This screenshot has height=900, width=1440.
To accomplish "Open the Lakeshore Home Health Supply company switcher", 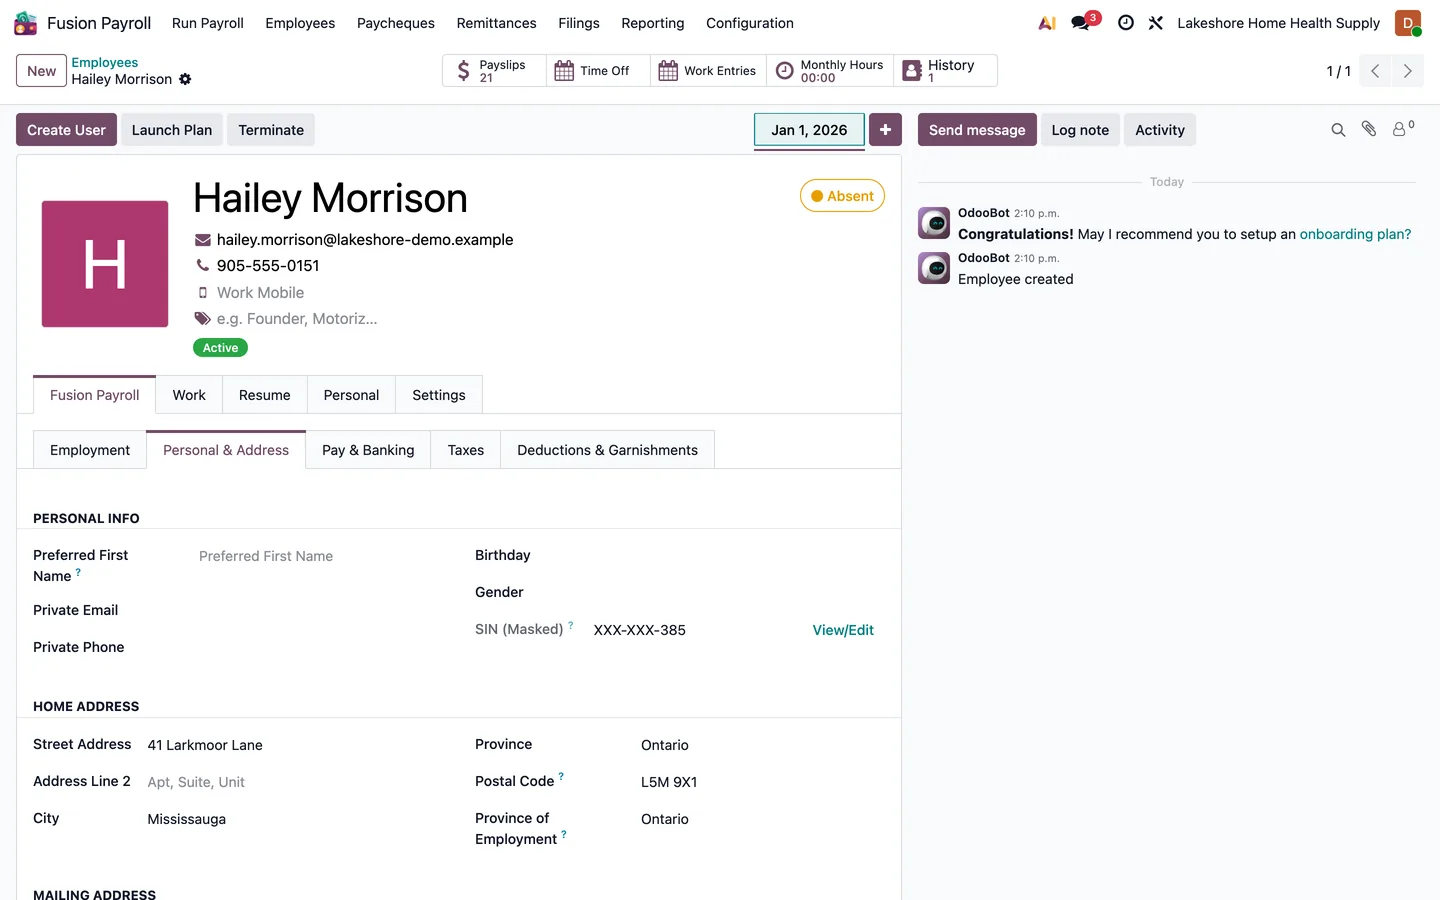I will (1278, 23).
